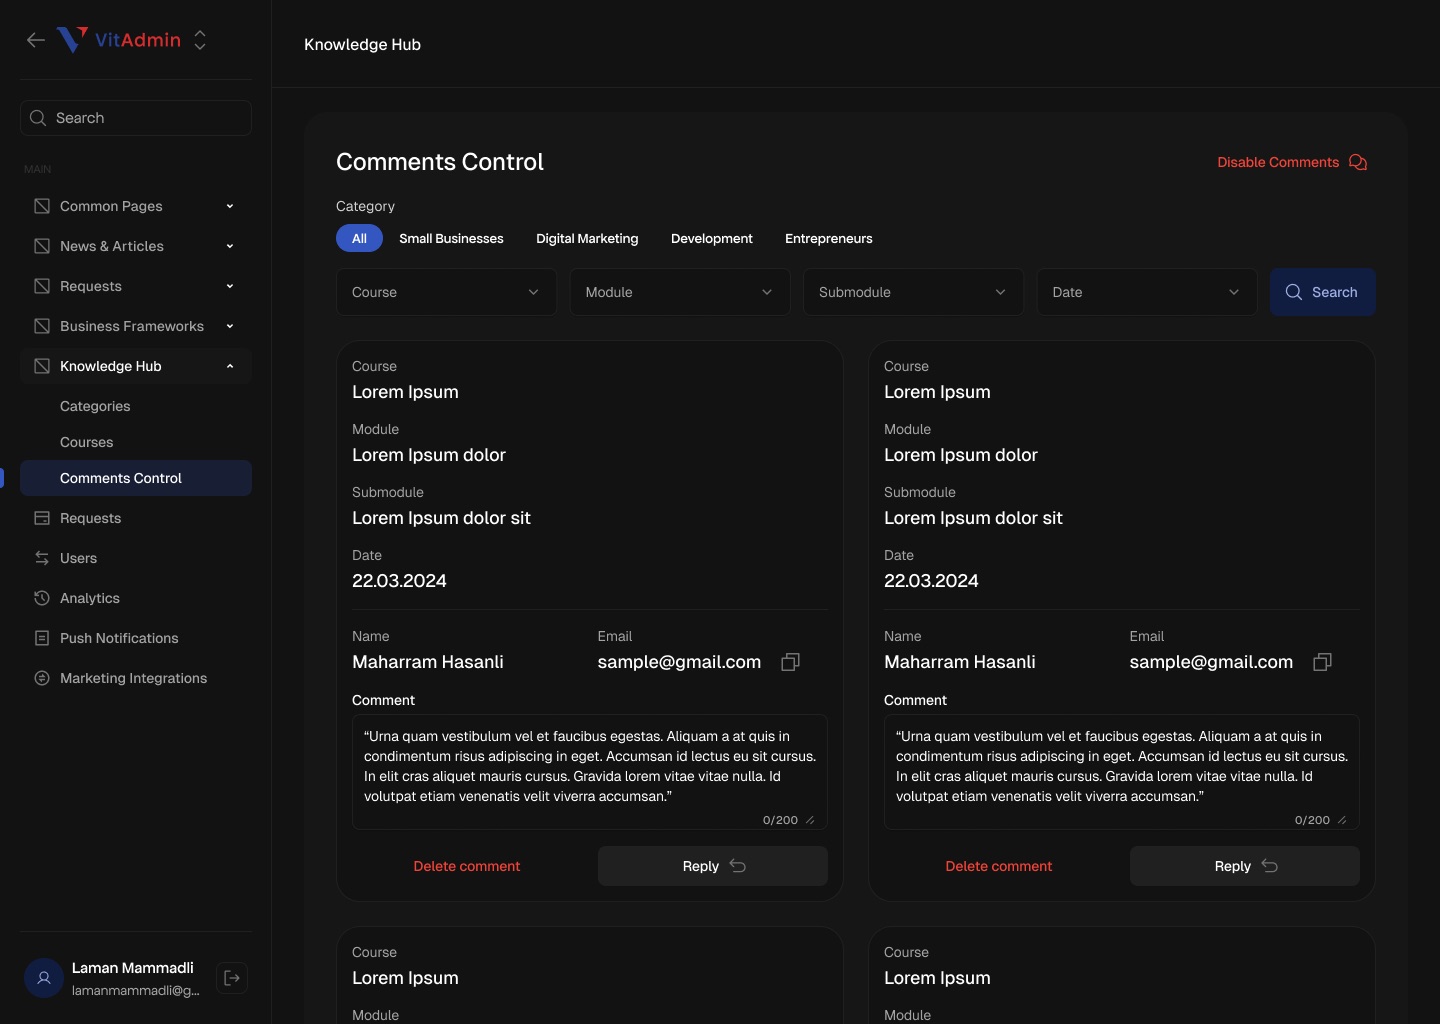
Task: Click the comment text box in right card
Action: 1122,772
